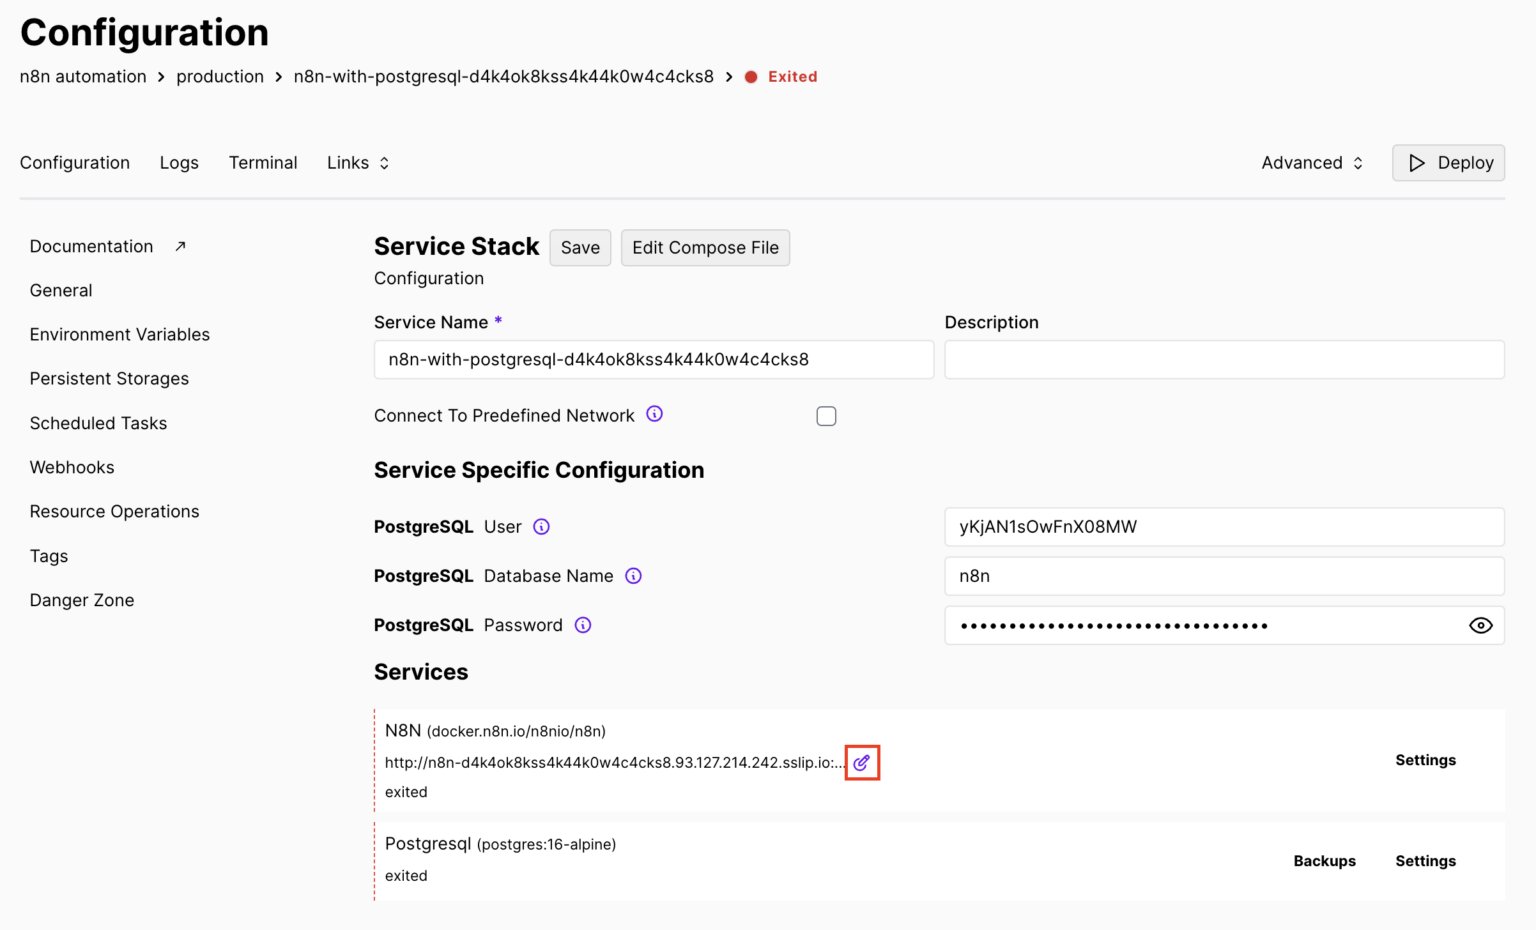Navigate to the production breadcrumb
The width and height of the screenshot is (1536, 930).
[220, 76]
